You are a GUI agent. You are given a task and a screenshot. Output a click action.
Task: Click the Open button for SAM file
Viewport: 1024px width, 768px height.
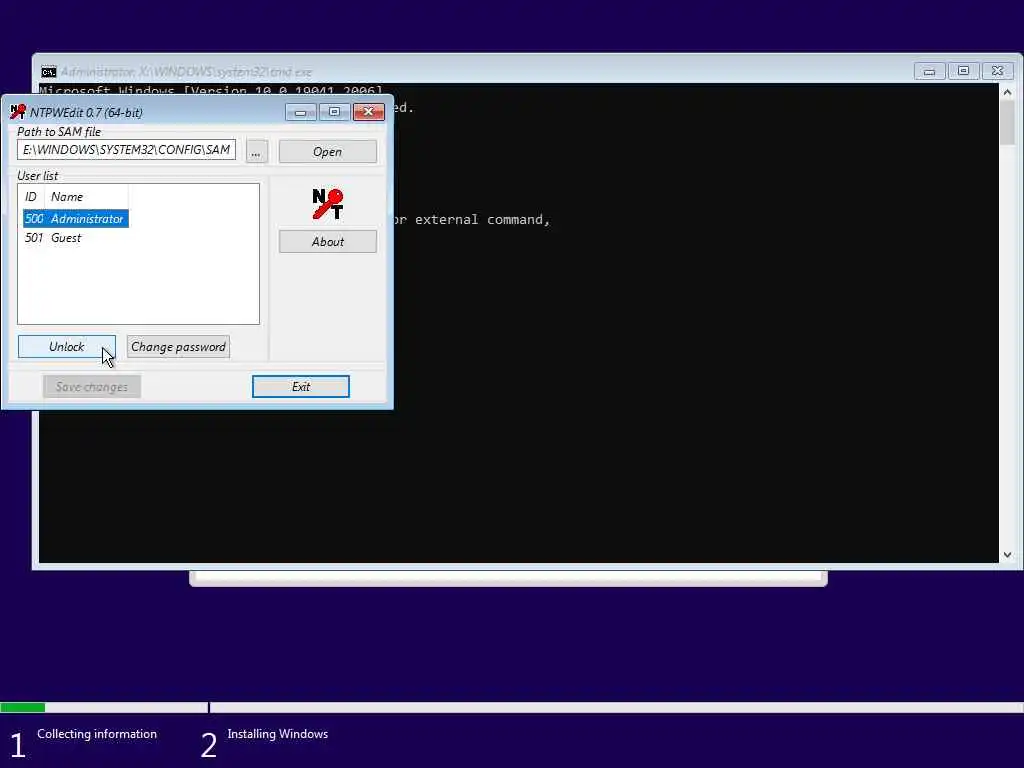click(327, 152)
